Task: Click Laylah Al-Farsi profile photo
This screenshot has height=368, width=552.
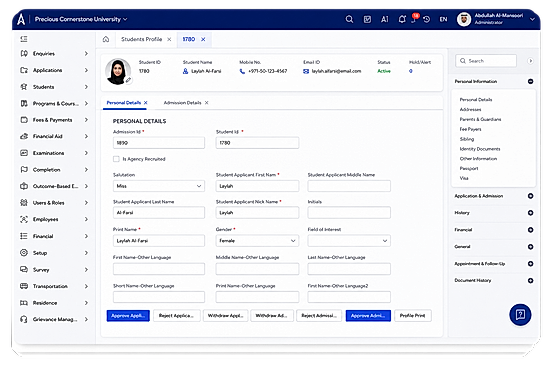Action: (x=118, y=71)
